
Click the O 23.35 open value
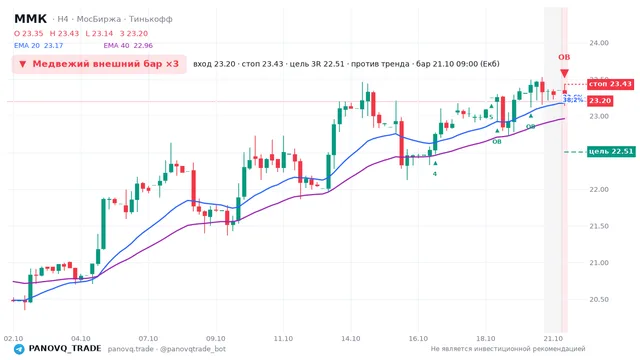29,33
